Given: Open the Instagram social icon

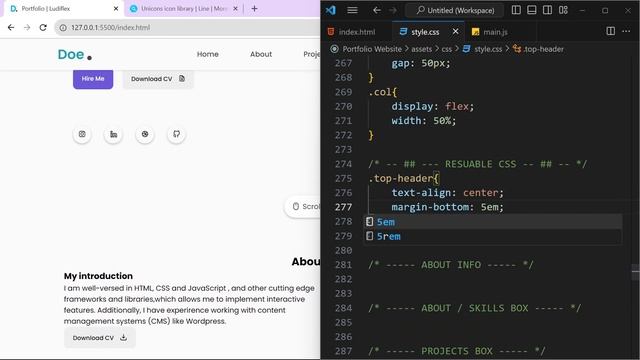Looking at the screenshot, I should coord(82,134).
